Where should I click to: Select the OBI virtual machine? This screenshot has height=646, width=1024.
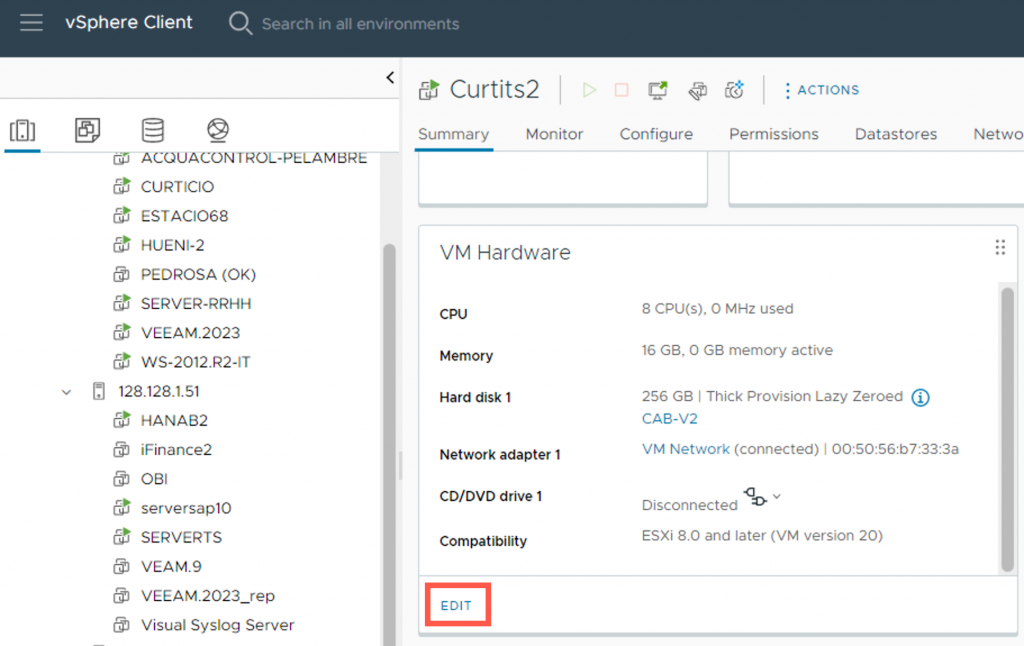154,479
